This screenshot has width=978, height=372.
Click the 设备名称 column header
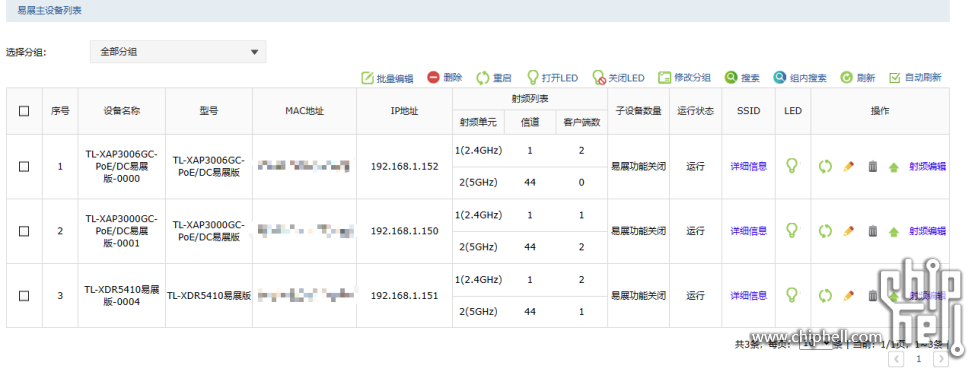pyautogui.click(x=122, y=111)
